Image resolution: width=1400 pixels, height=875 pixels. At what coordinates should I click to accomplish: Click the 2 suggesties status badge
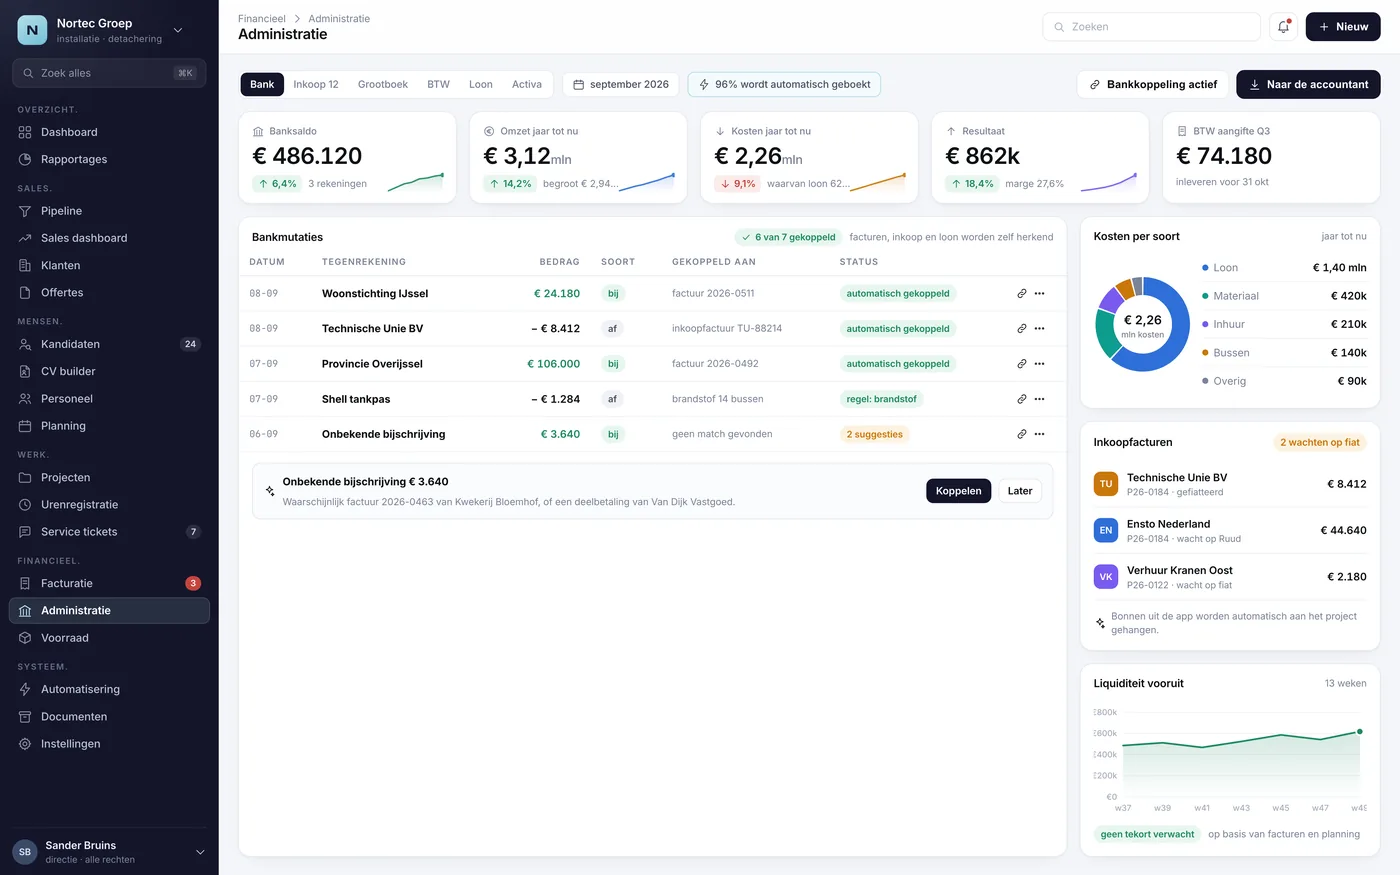[x=875, y=434]
